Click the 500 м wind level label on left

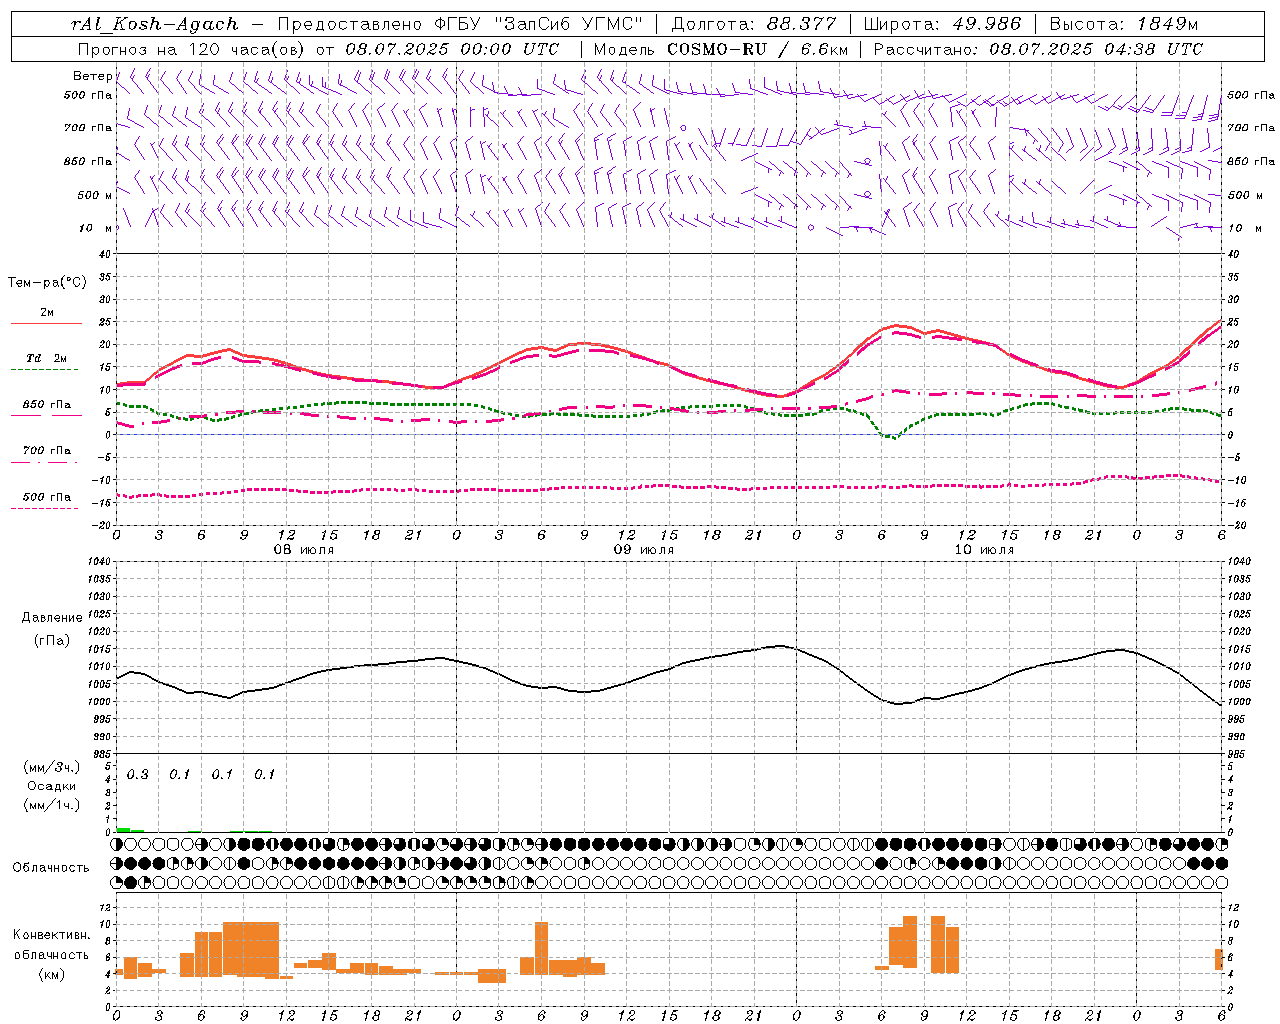tap(95, 195)
